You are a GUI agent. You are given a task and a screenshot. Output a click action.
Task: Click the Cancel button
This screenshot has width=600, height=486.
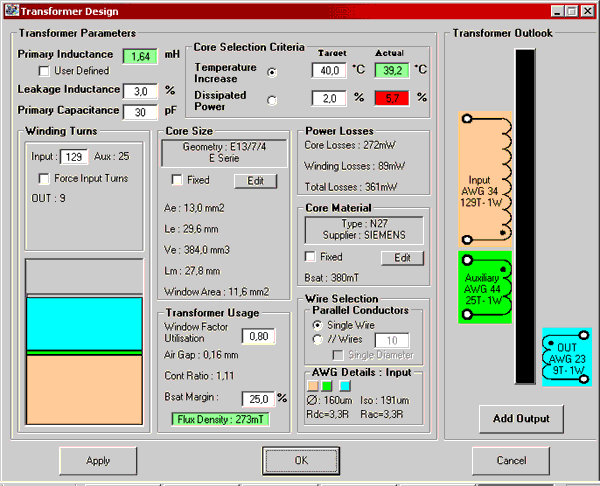511,460
